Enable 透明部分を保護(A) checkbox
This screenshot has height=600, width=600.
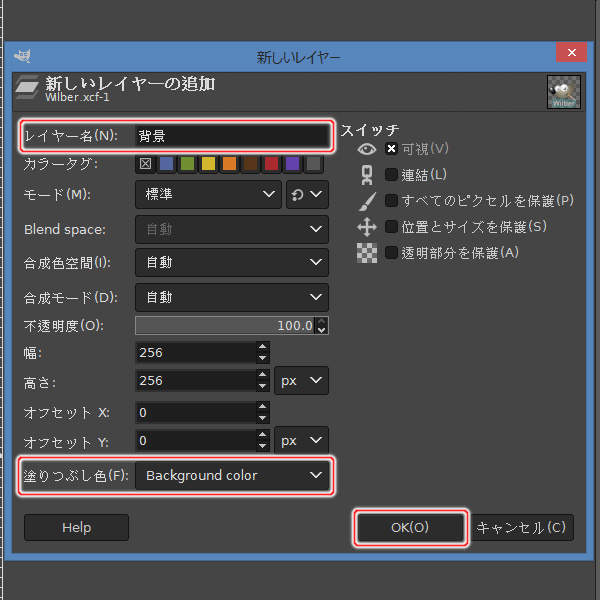[x=391, y=253]
